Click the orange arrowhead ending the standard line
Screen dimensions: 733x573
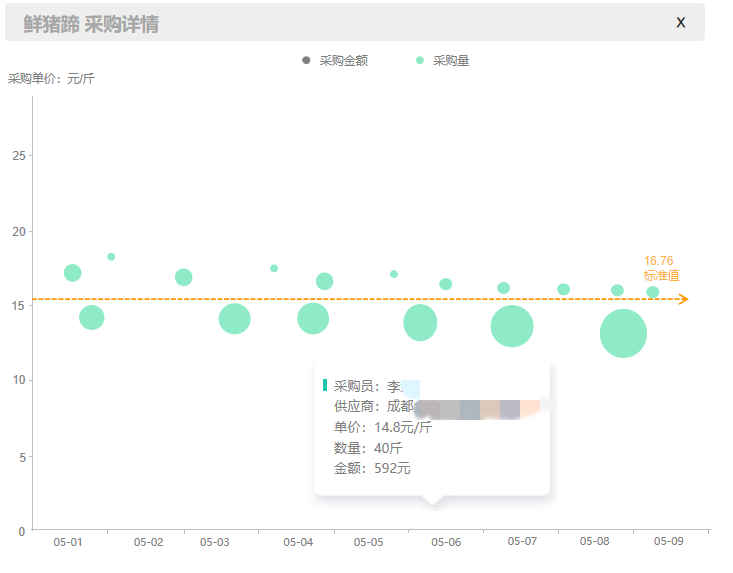pos(682,299)
